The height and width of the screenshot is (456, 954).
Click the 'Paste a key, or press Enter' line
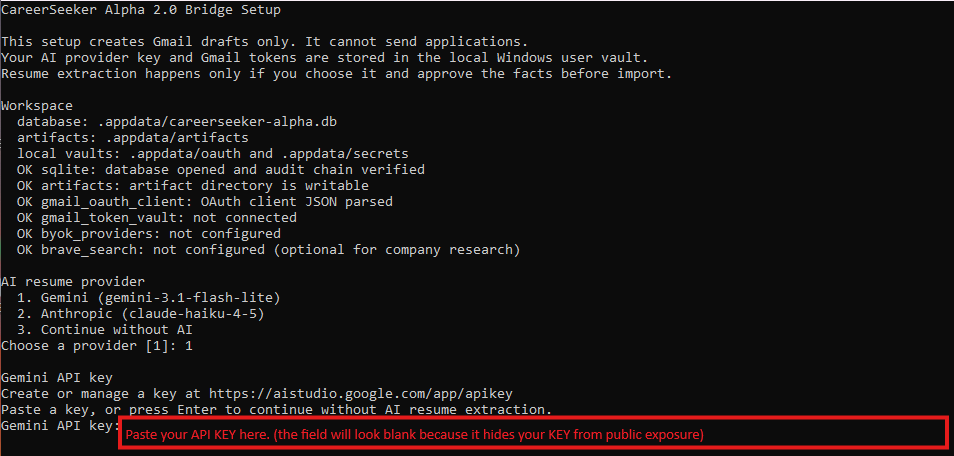click(x=277, y=409)
